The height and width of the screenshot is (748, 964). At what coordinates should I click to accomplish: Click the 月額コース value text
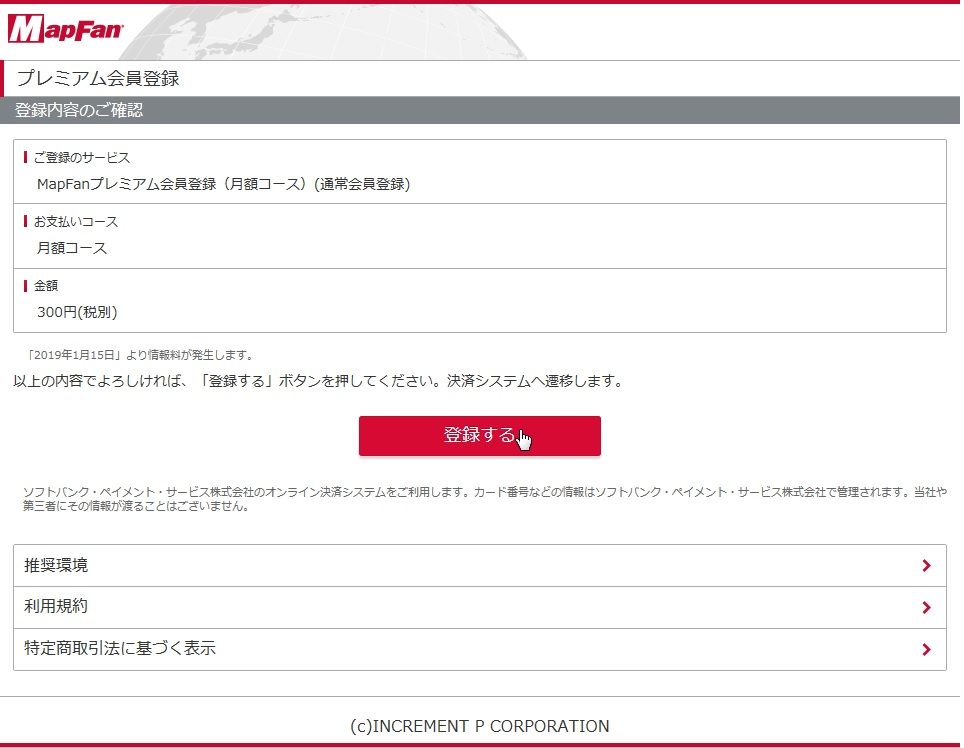[72, 248]
